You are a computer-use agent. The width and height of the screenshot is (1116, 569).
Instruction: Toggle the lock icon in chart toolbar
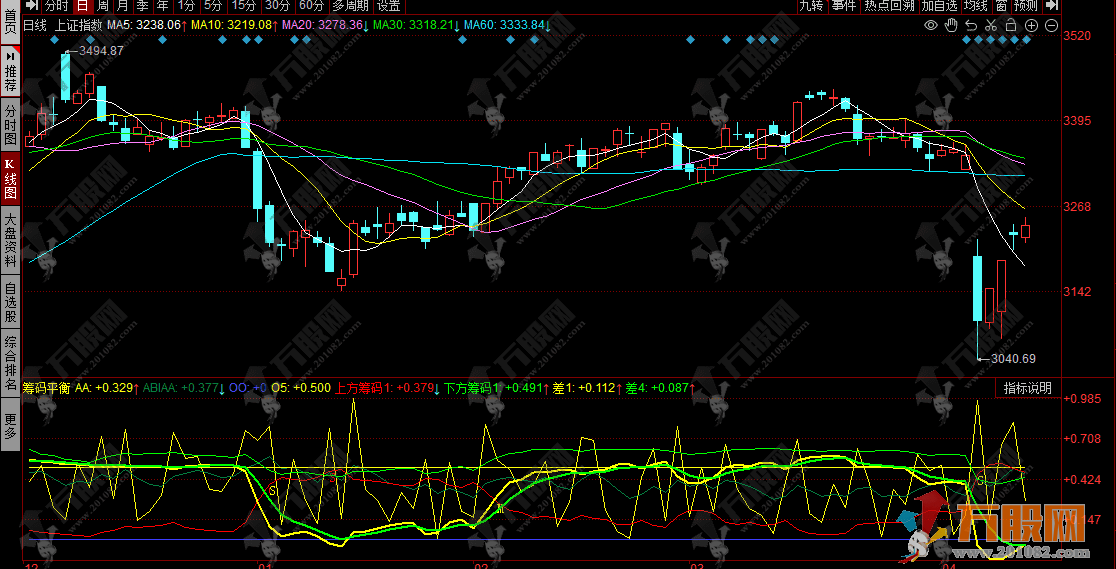(x=1010, y=25)
